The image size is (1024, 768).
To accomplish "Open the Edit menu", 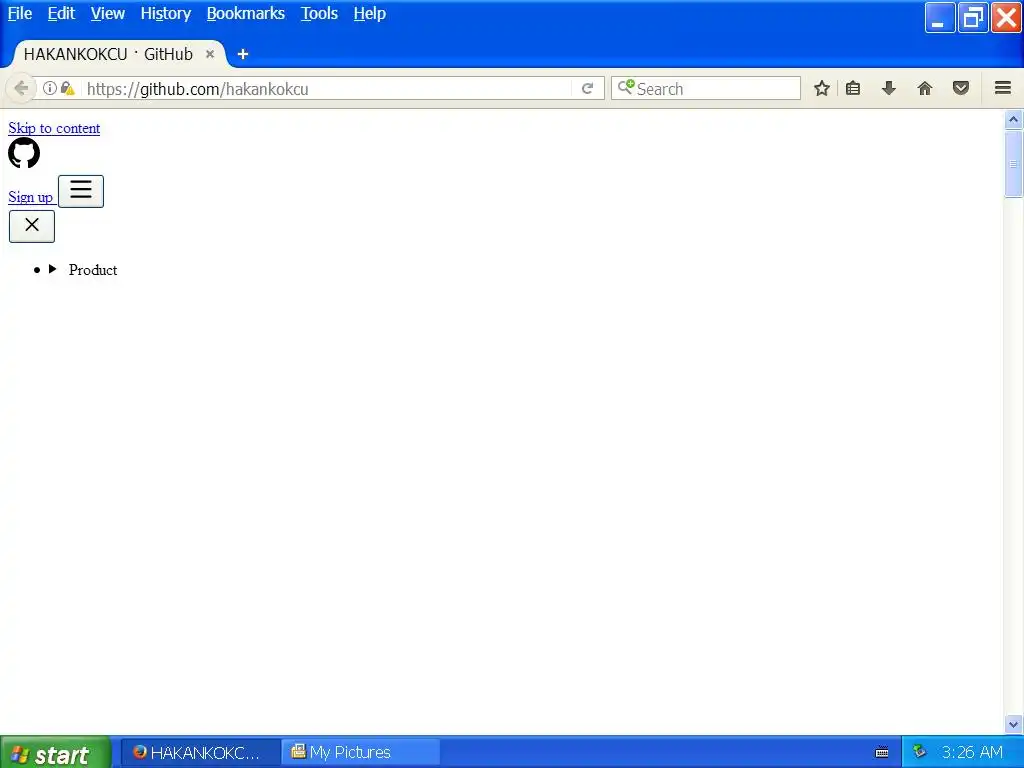I will pos(61,14).
